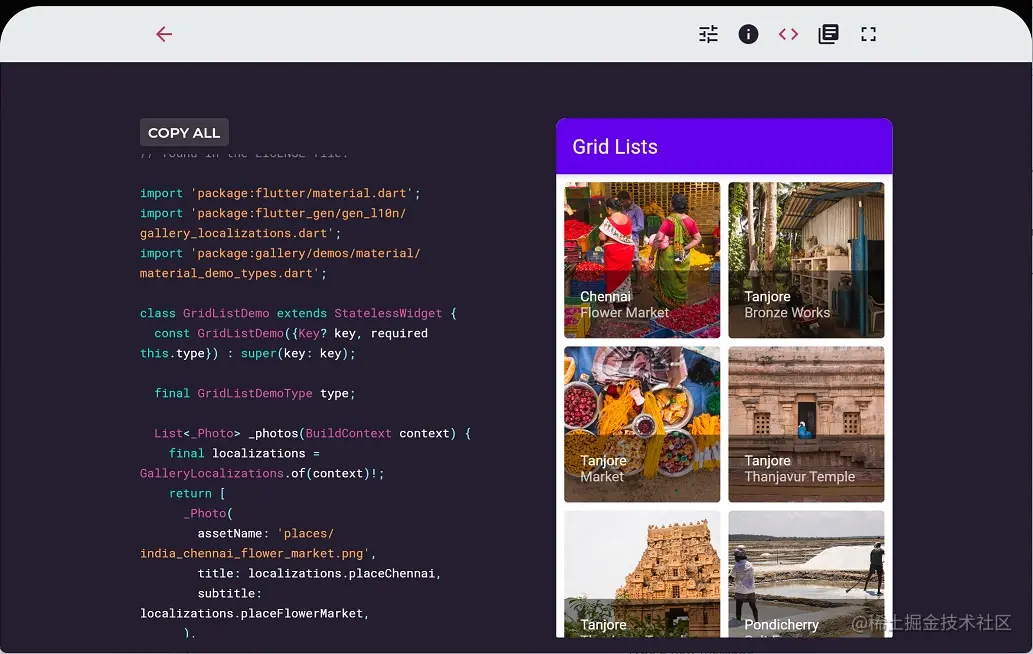Open demo options tune icon
The height and width of the screenshot is (654, 1033).
708,34
